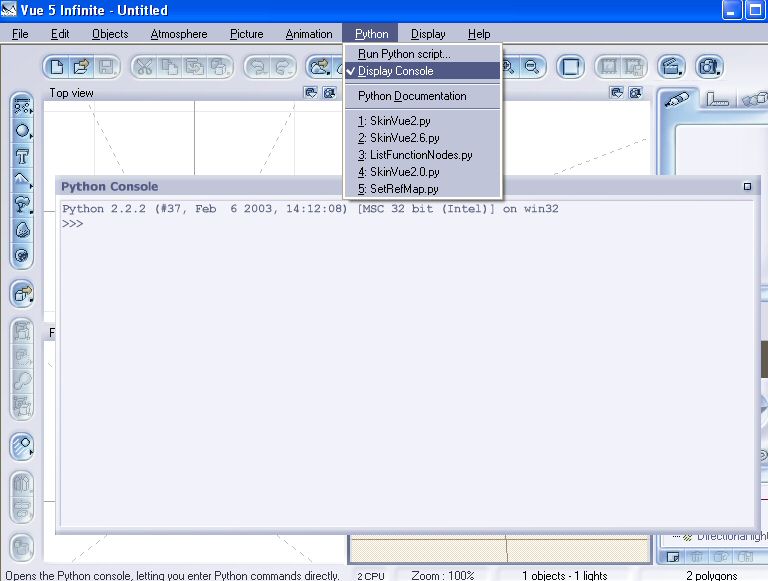This screenshot has width=768, height=581.
Task: Open the Picture menu
Action: [246, 34]
